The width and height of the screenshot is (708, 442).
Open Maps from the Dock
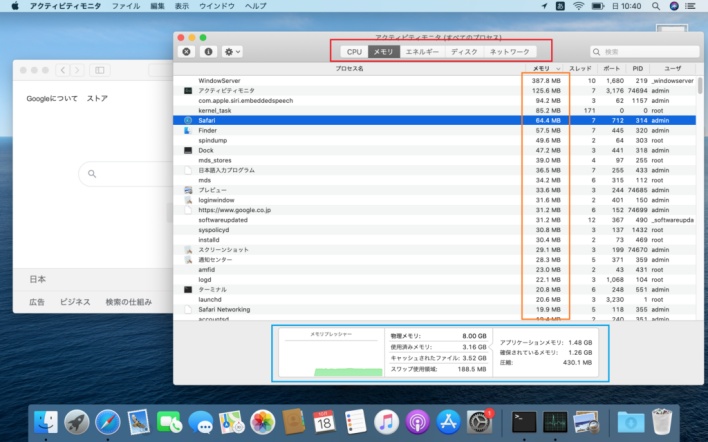coord(232,422)
